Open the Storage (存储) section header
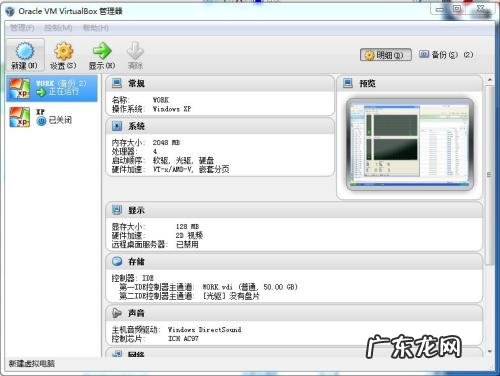Viewport: 500px width, 376px height. 294,261
